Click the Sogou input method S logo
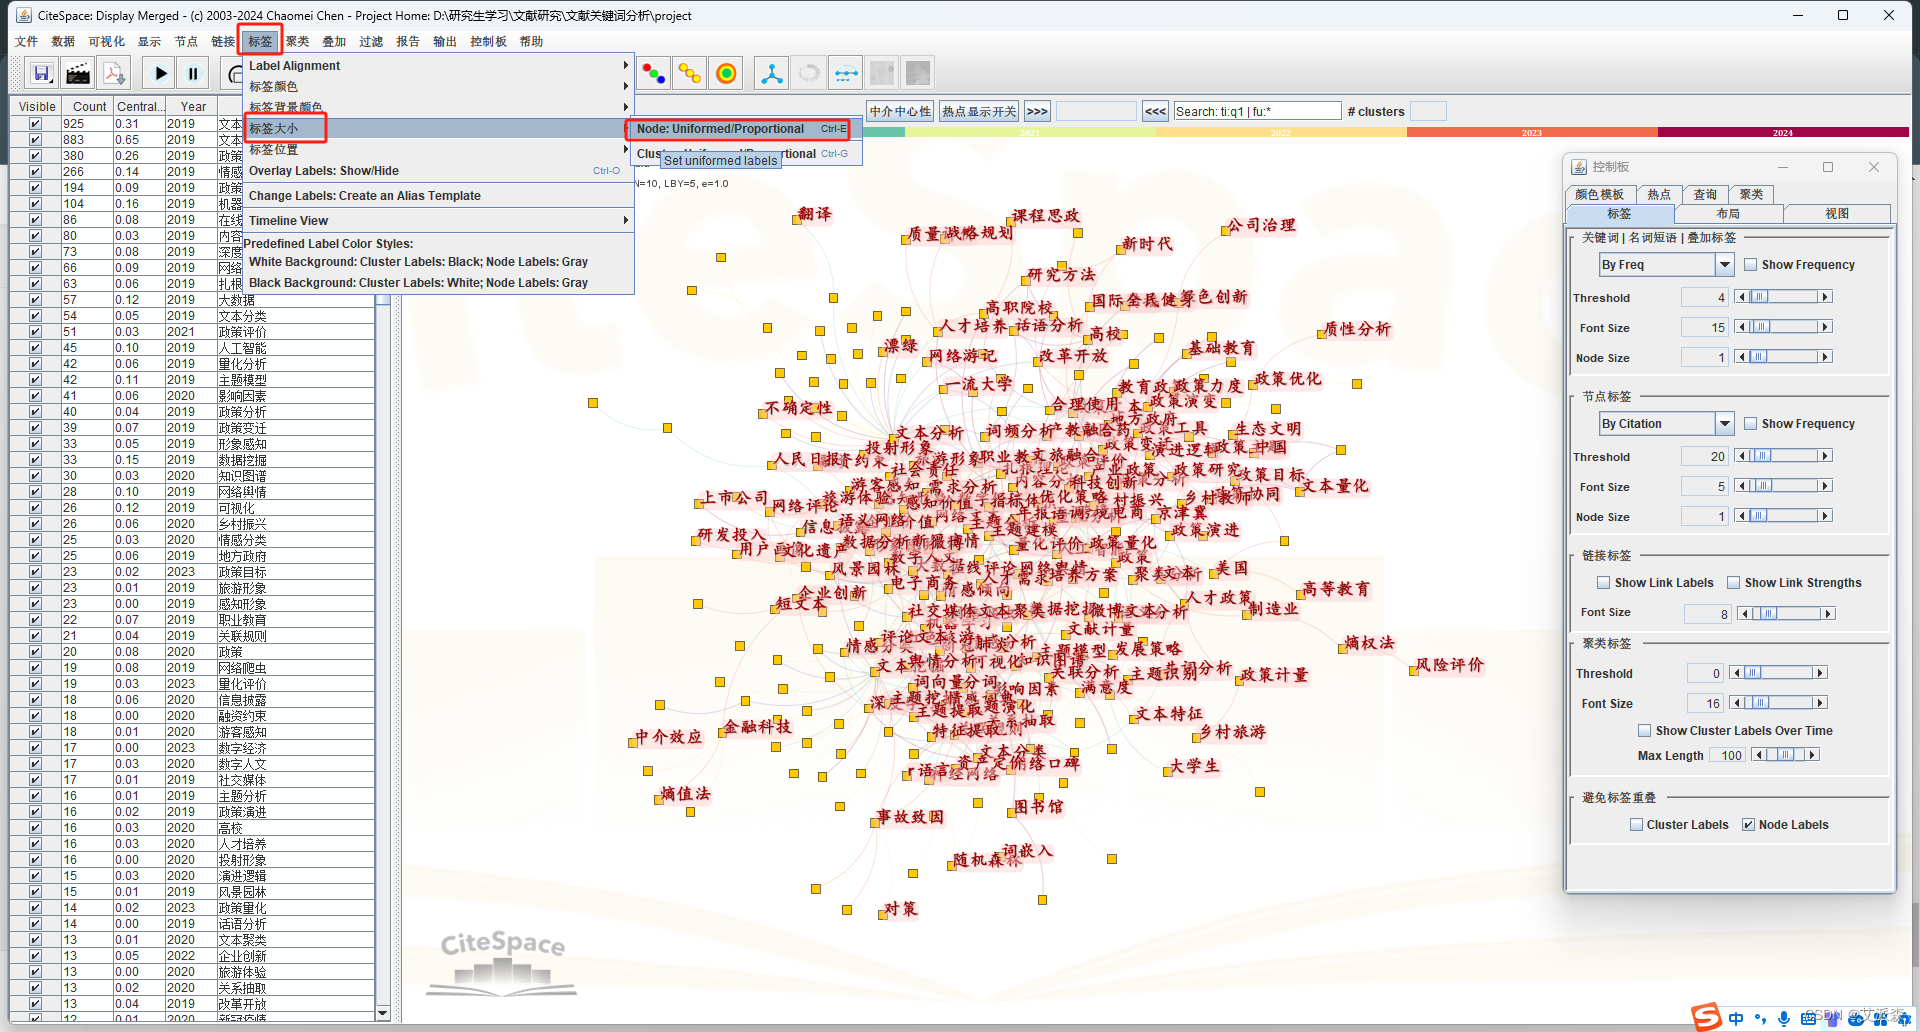1920x1032 pixels. pyautogui.click(x=1706, y=1017)
